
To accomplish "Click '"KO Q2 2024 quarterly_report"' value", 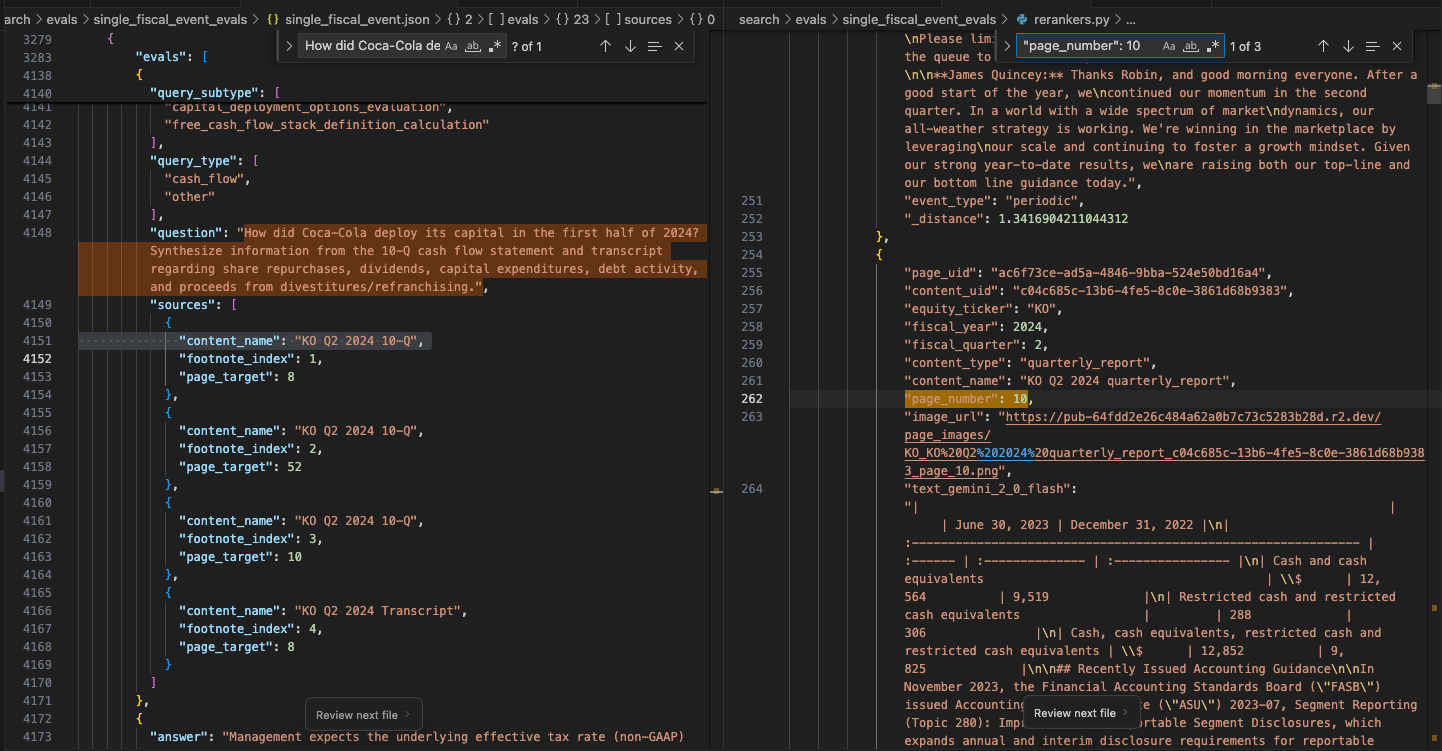I will tap(1127, 381).
